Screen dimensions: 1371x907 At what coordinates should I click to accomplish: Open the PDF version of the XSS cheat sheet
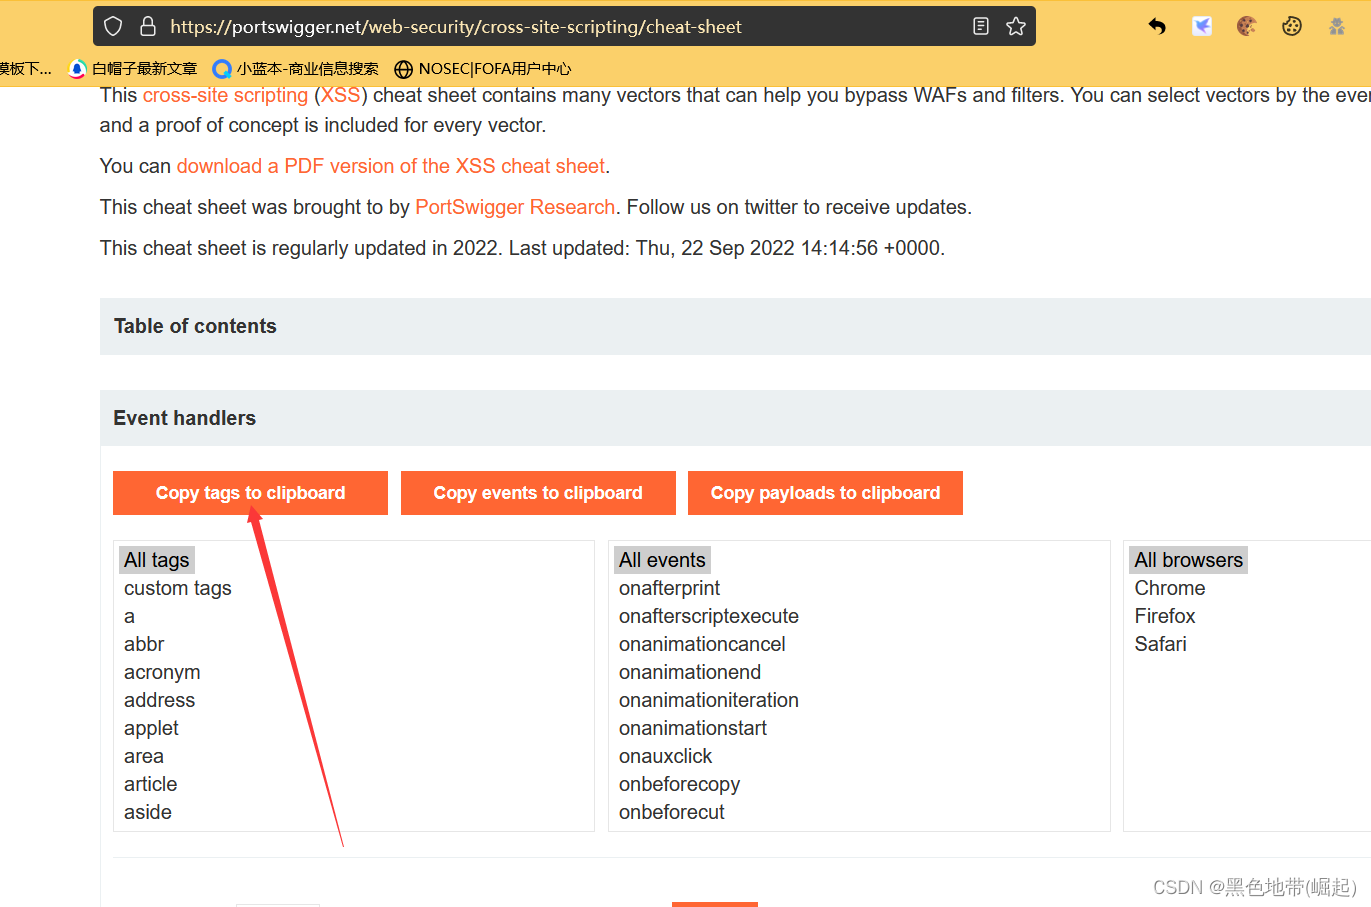point(391,166)
